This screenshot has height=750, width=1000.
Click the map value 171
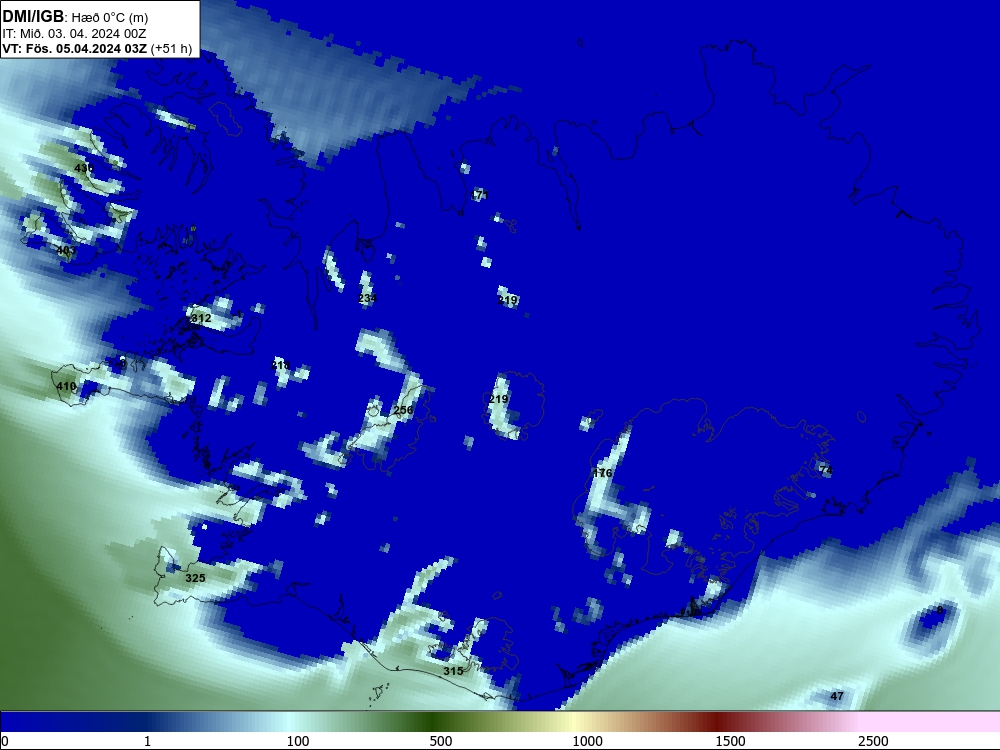[x=479, y=195]
